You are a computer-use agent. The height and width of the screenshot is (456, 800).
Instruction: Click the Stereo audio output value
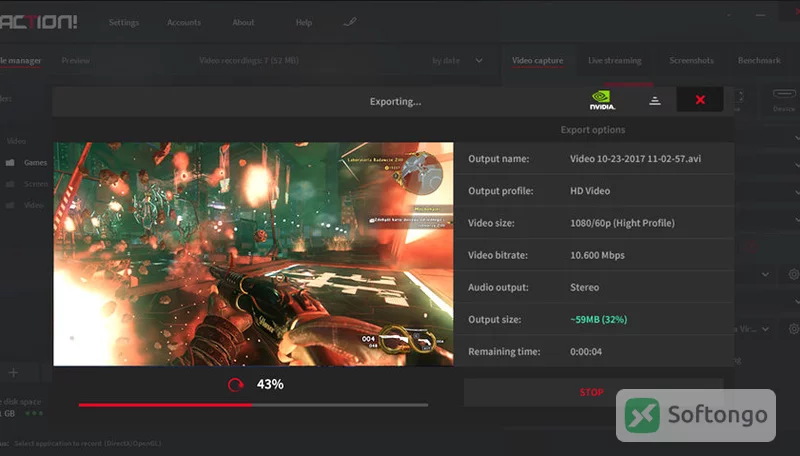(584, 287)
